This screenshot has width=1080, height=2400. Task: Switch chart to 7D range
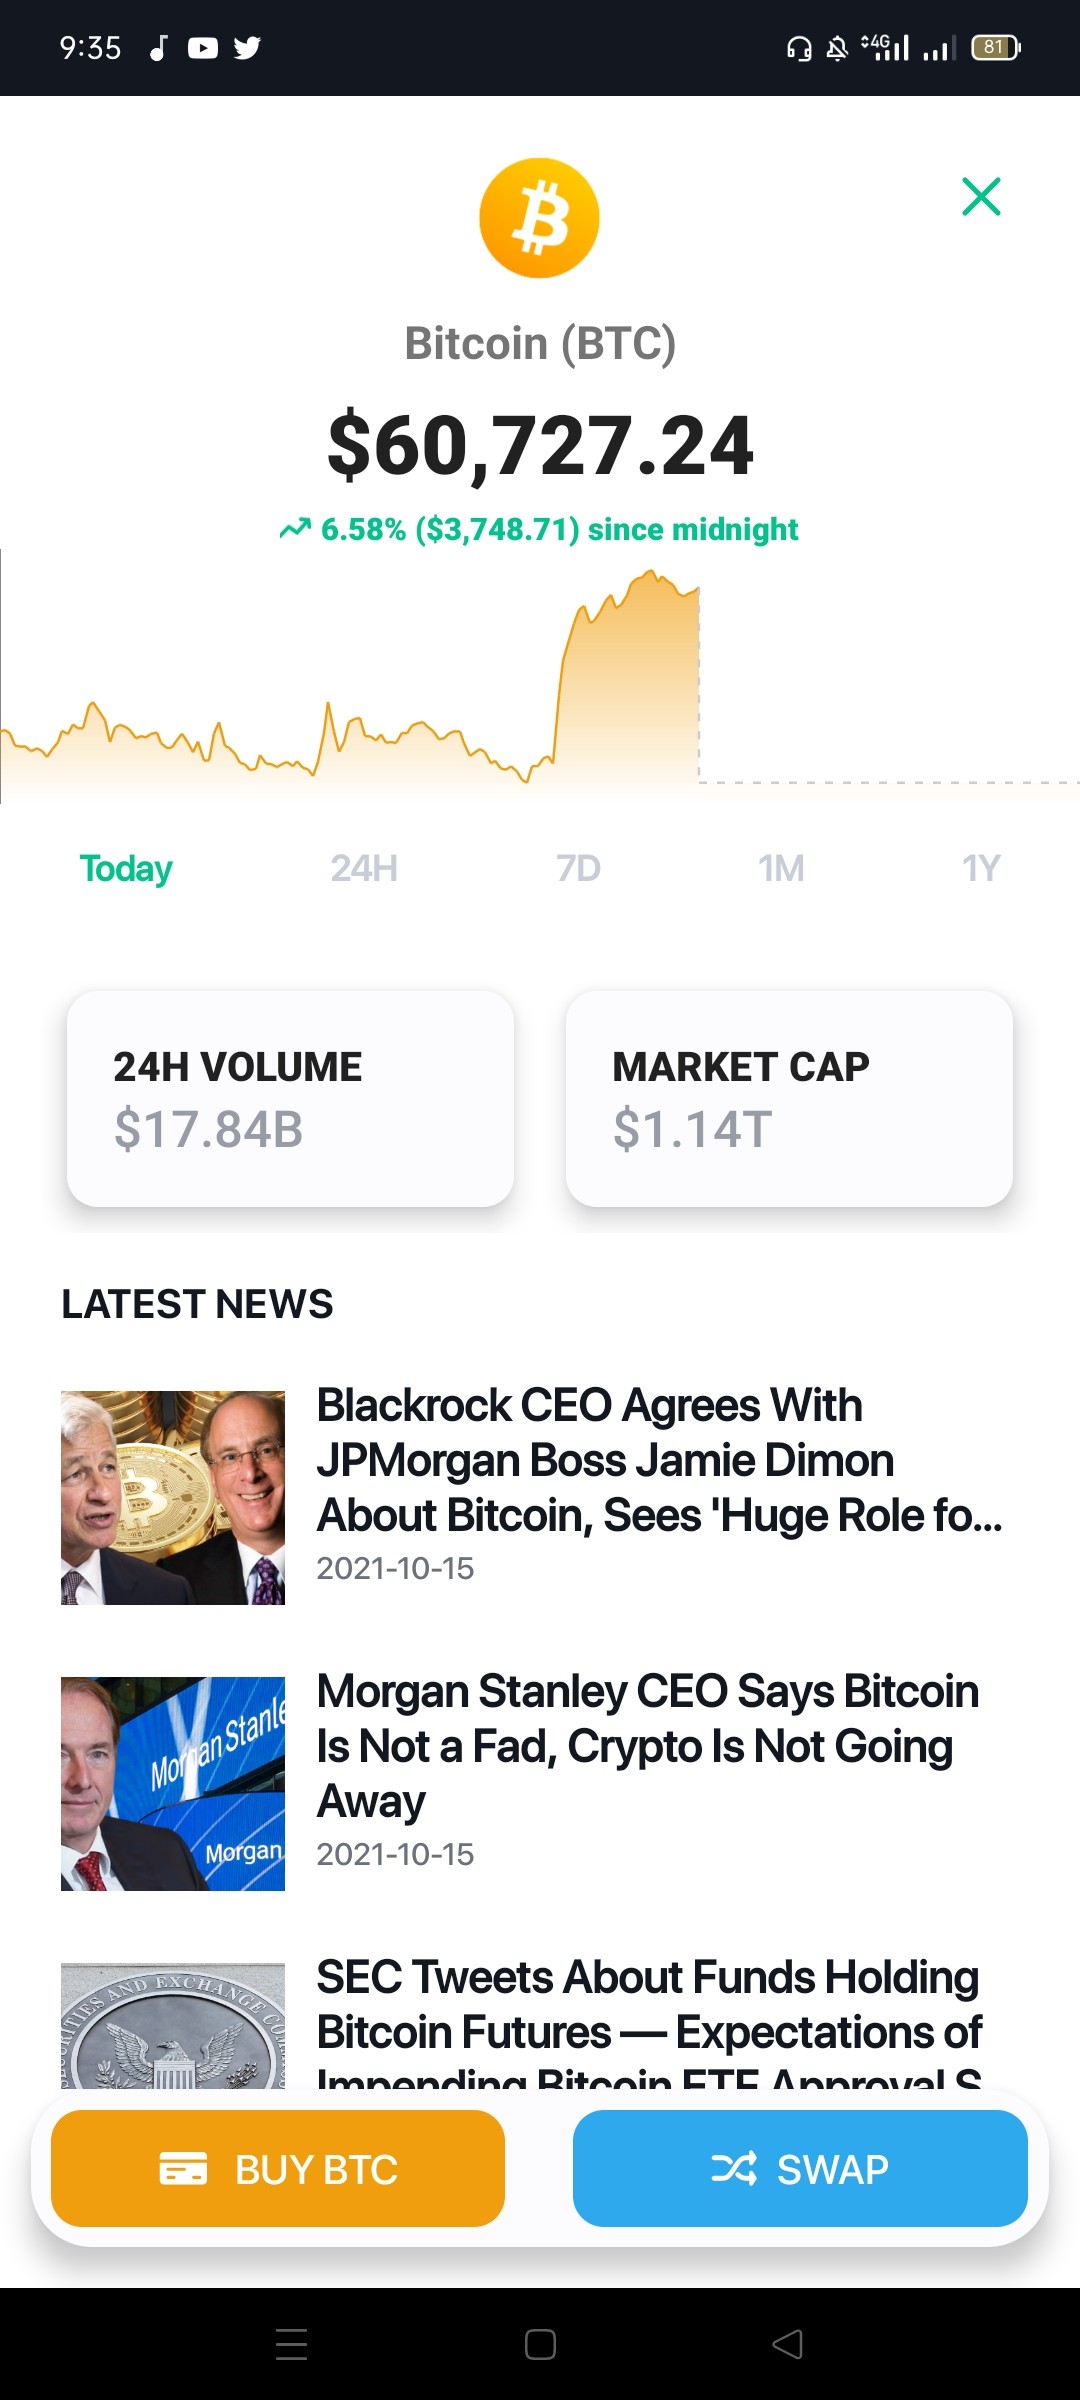[x=579, y=868]
